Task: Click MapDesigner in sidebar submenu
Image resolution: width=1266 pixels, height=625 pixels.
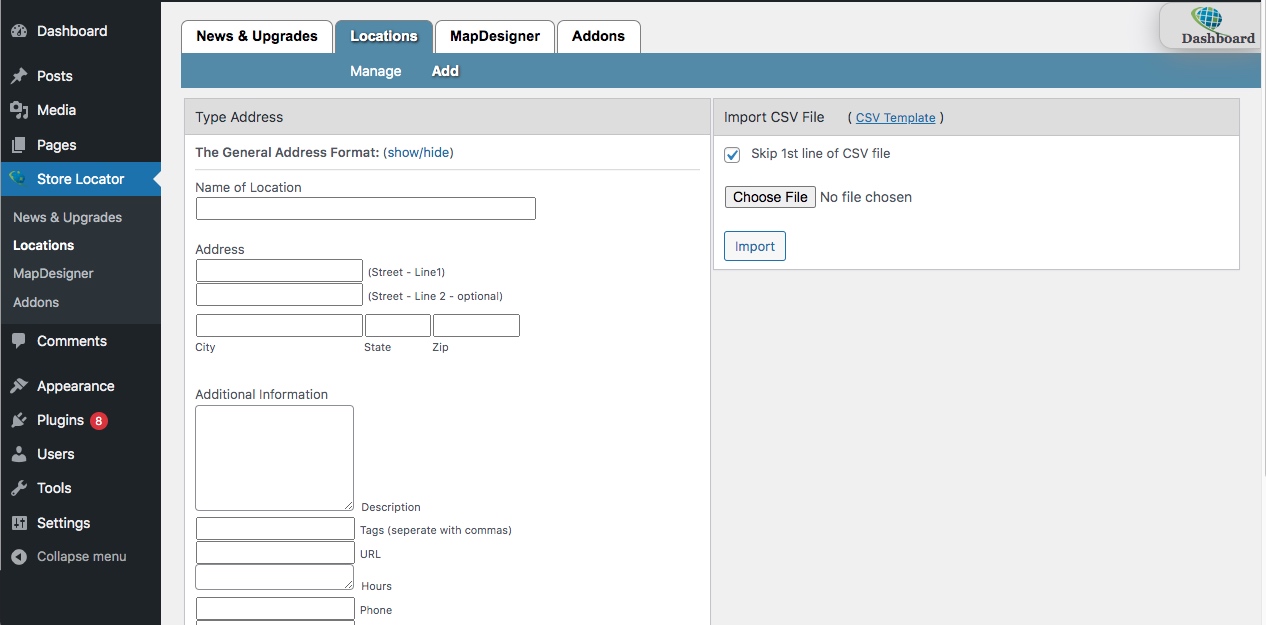Action: tap(53, 273)
